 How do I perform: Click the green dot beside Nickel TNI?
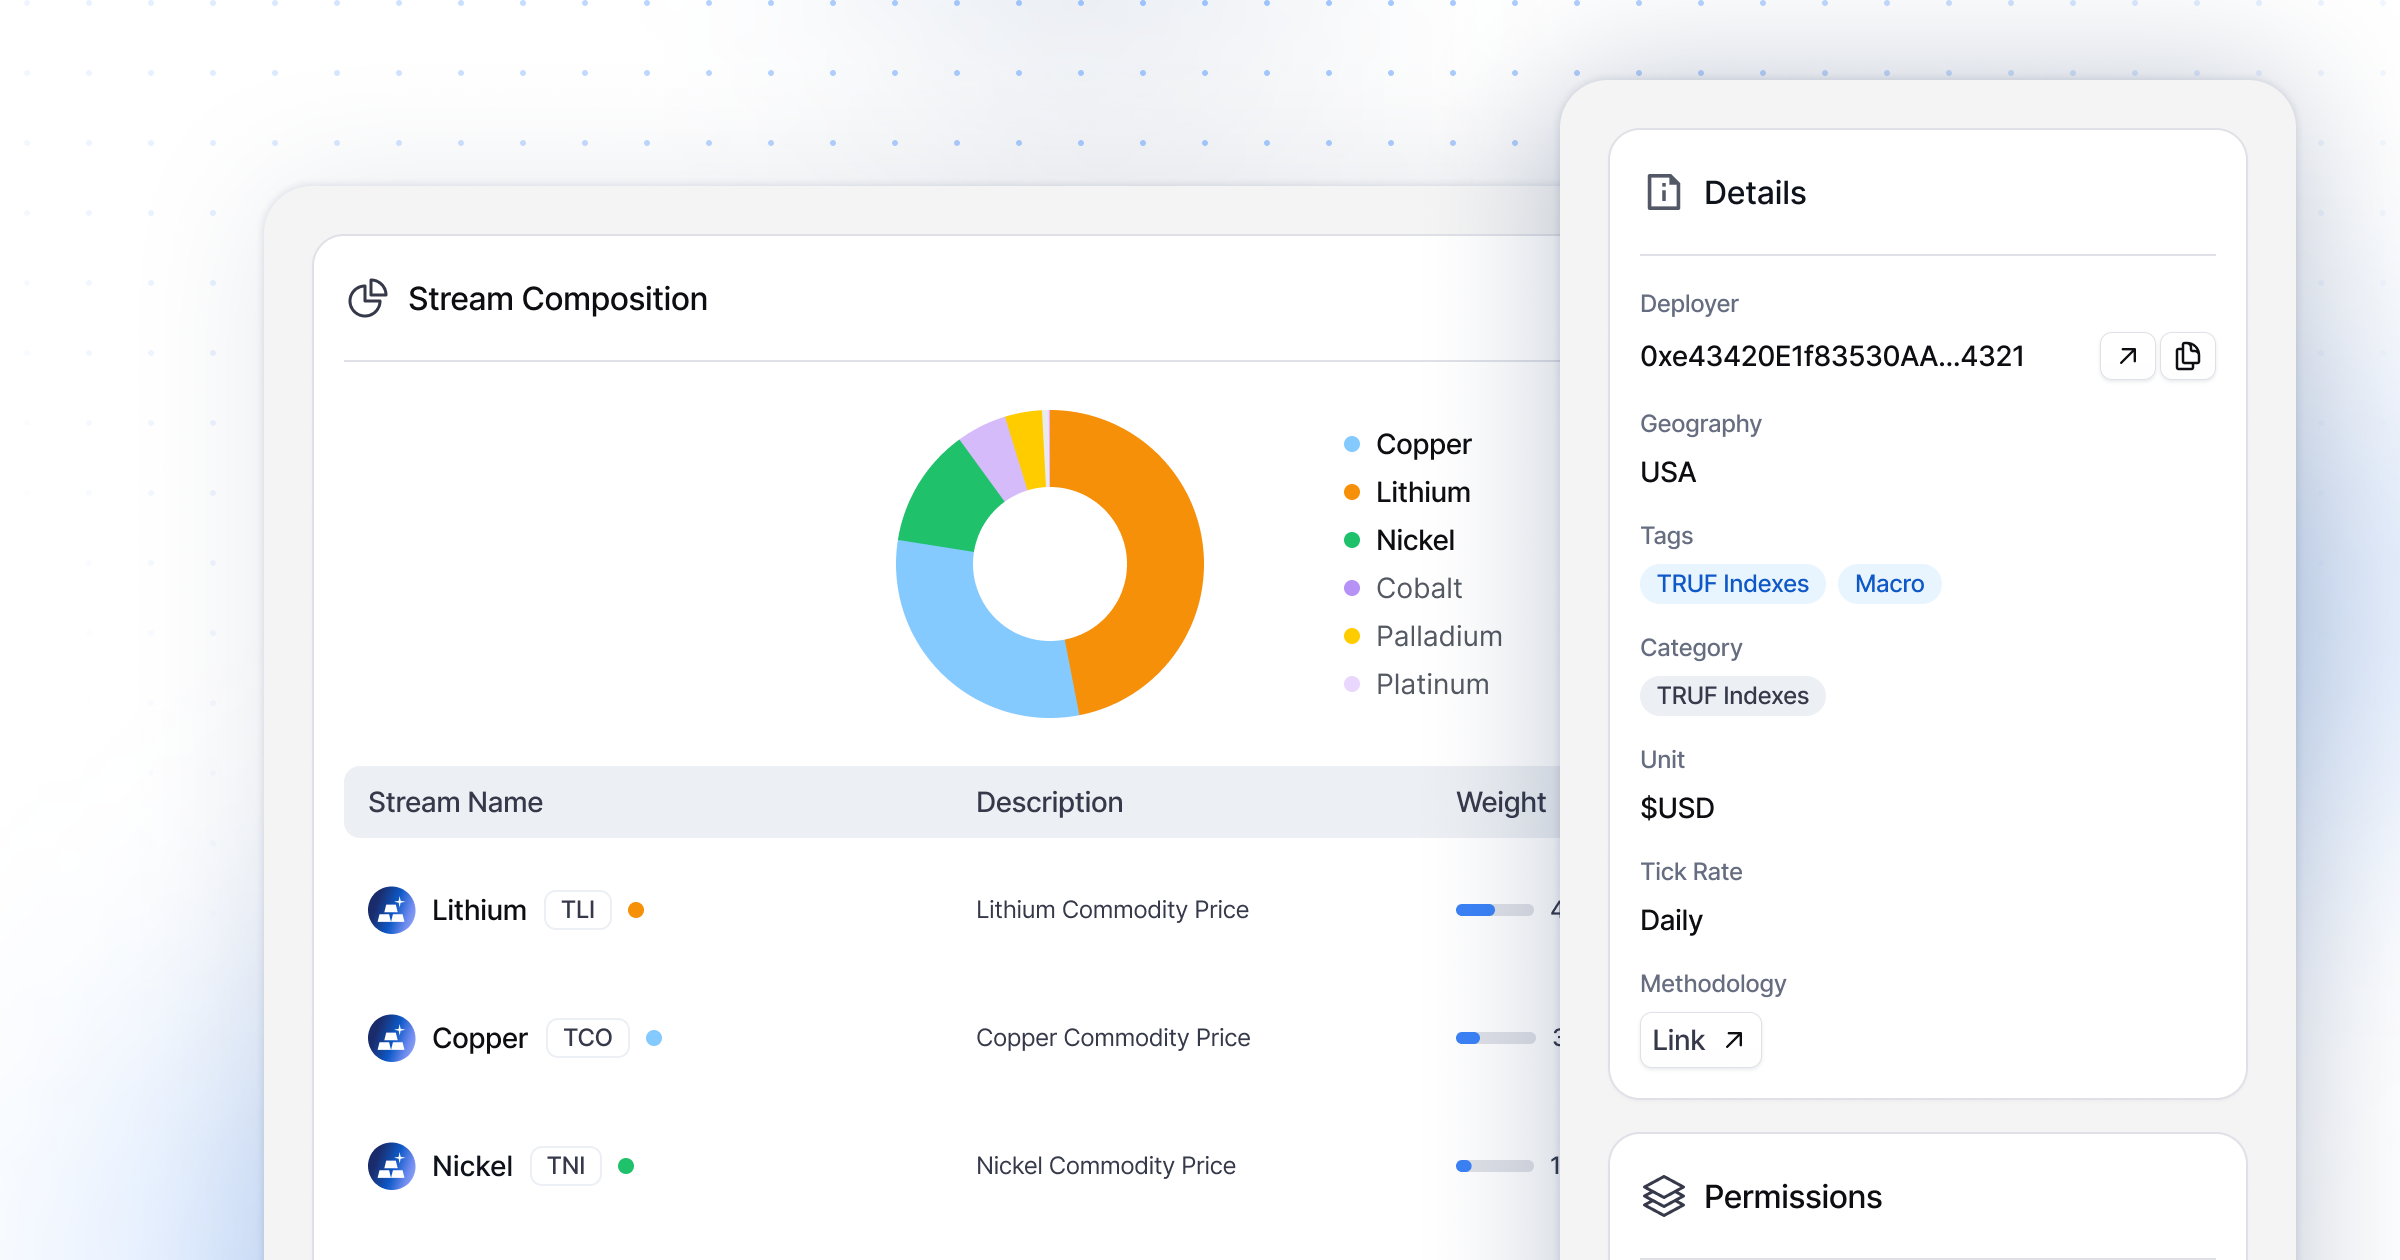coord(626,1166)
